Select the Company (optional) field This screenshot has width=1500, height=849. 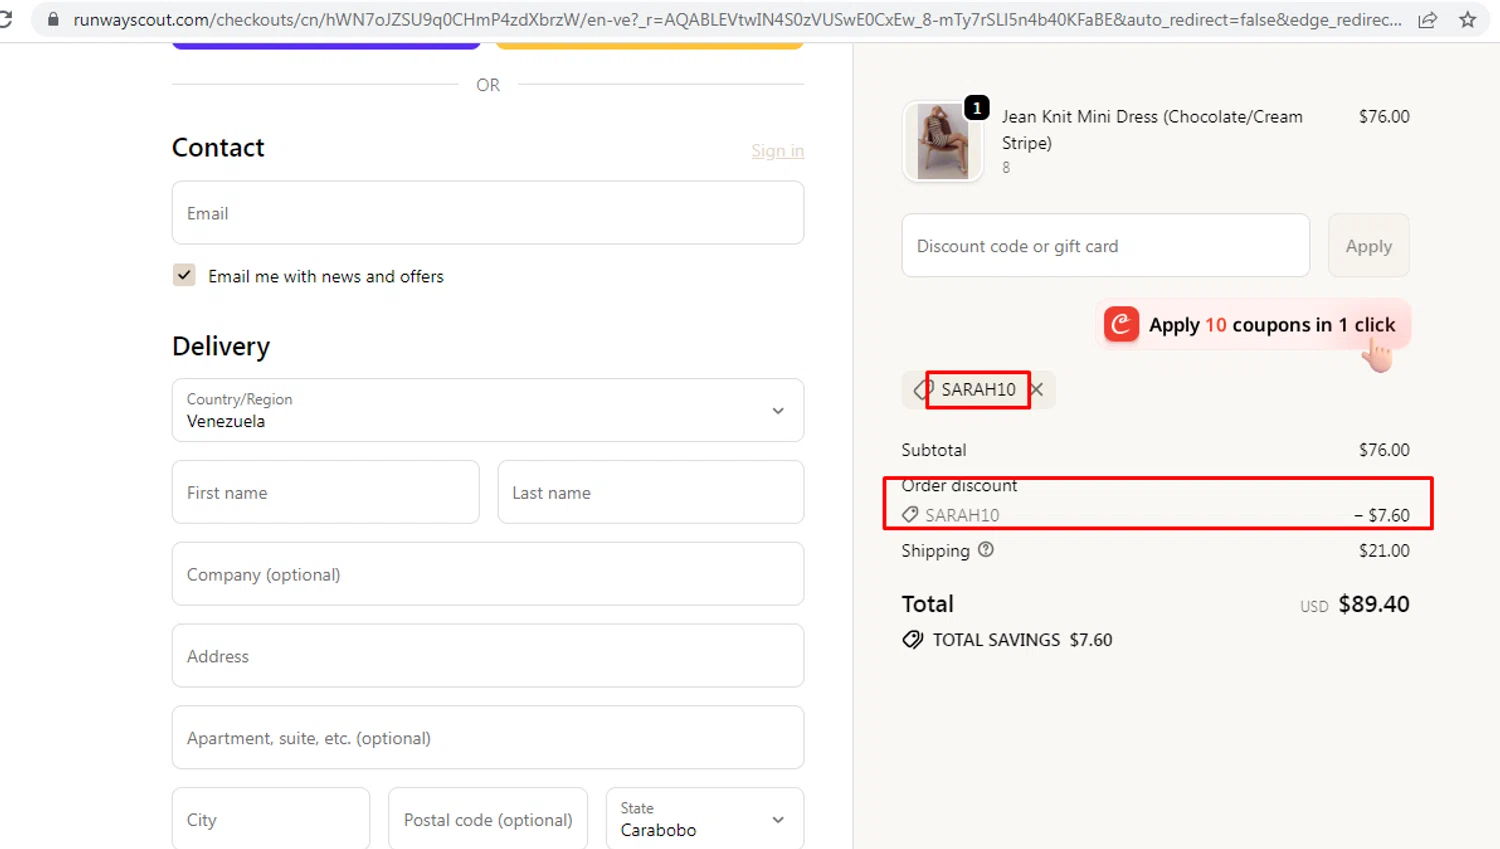[488, 574]
